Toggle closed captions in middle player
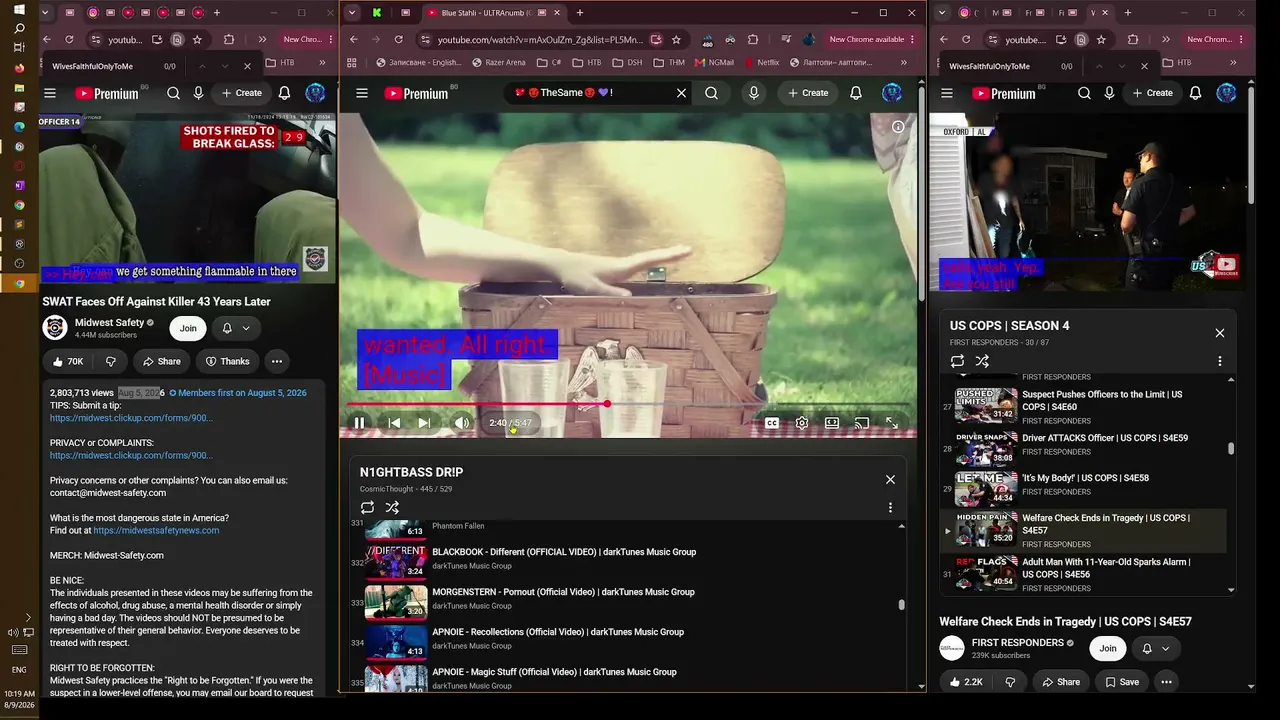Image resolution: width=1280 pixels, height=720 pixels. point(772,423)
